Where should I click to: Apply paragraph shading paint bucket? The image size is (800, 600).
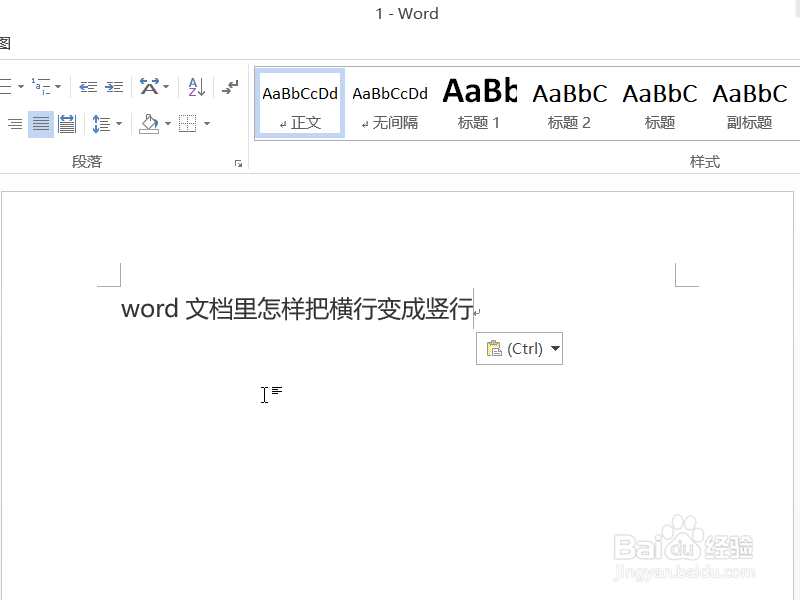149,123
